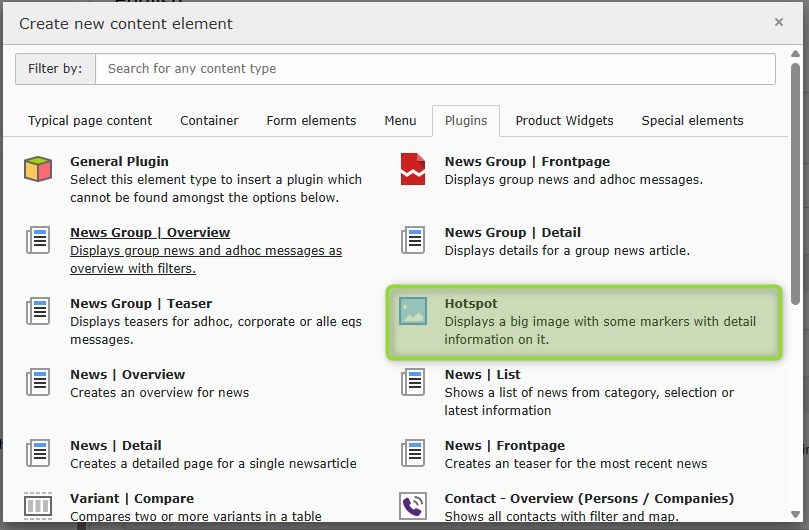The image size is (809, 530).
Task: Click the General Plugin cube icon
Action: tap(38, 169)
